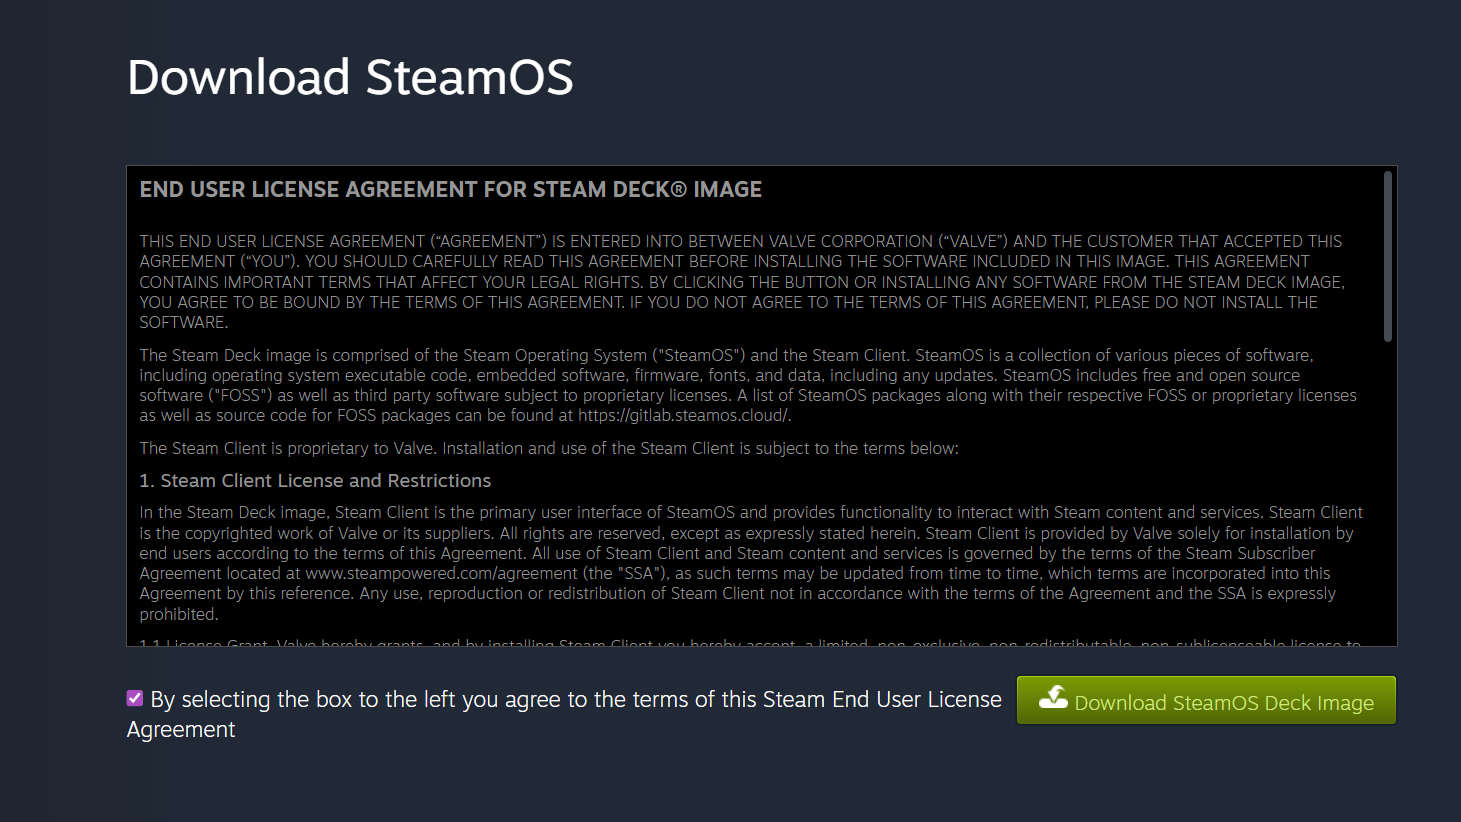Click the "Download SteamOS" page title
1461x822 pixels.
click(350, 77)
